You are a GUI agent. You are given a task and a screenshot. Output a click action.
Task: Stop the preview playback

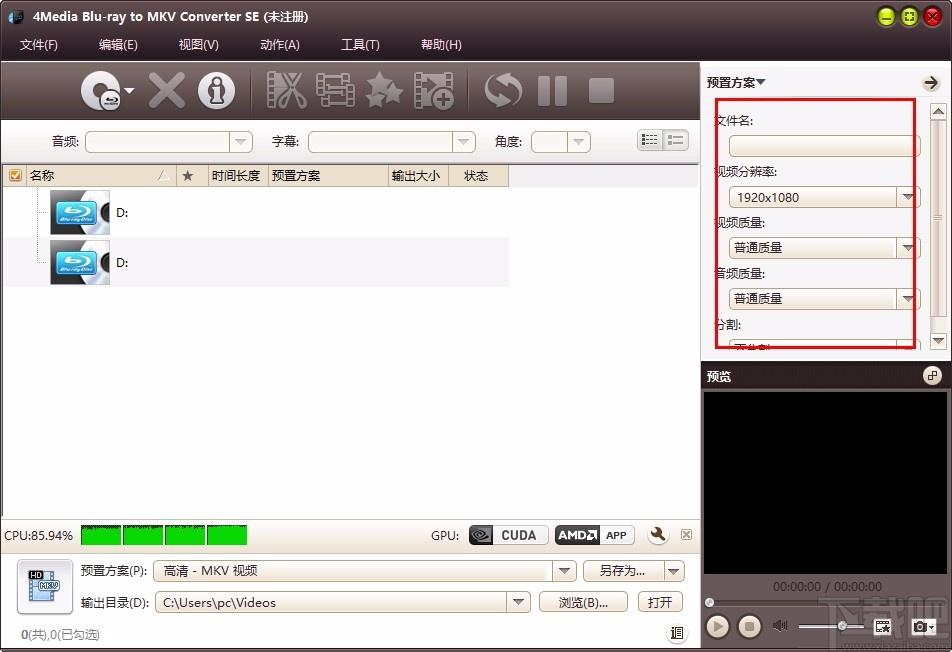pos(749,626)
